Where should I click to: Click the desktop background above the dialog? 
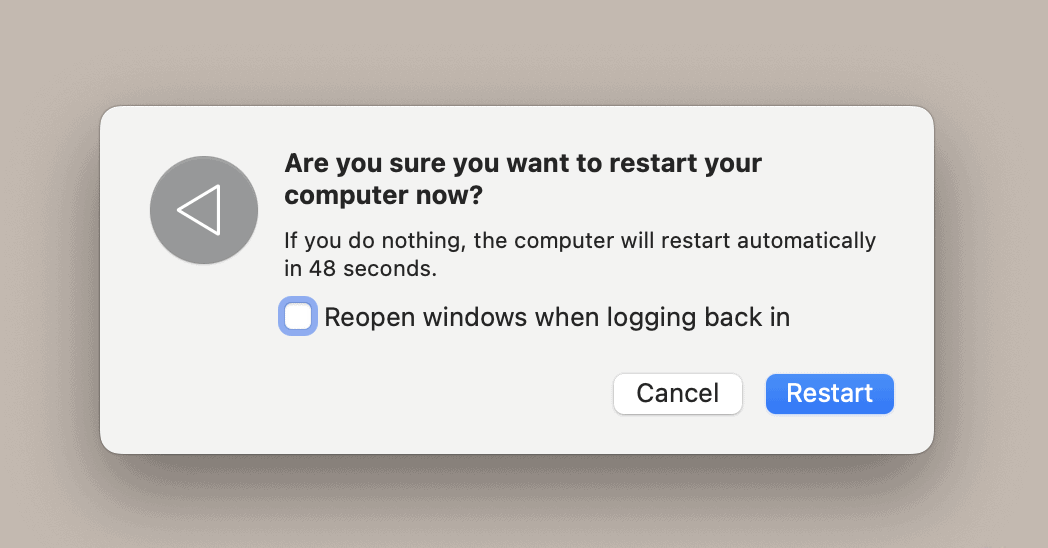click(x=520, y=50)
